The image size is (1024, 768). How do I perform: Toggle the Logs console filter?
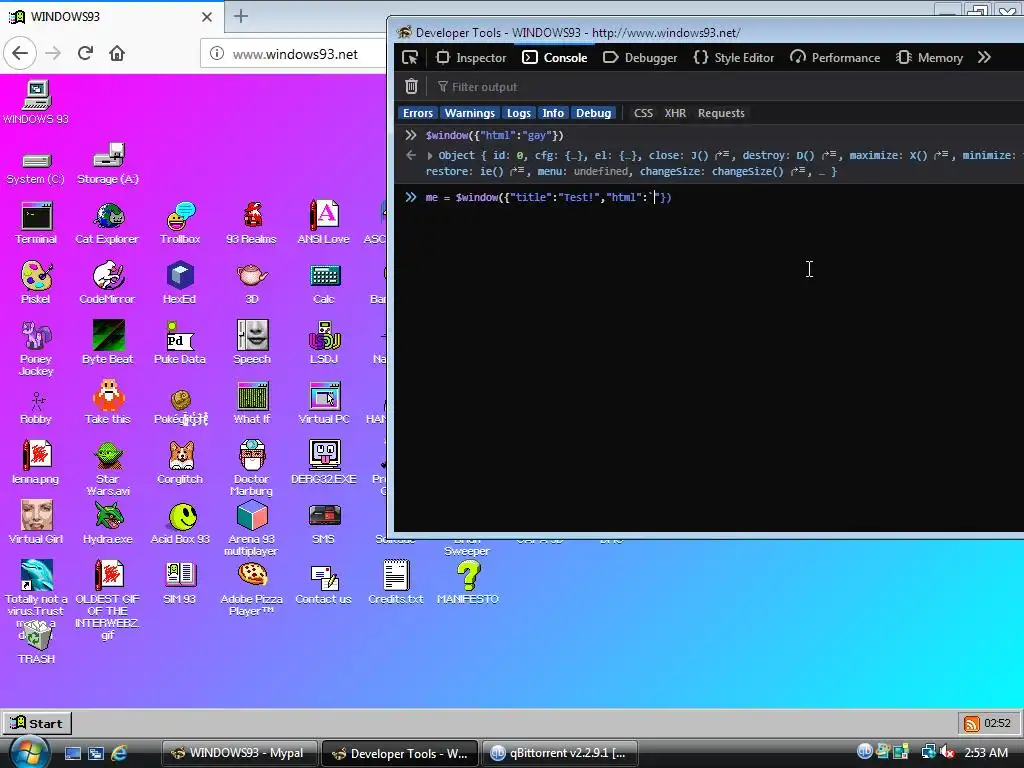click(x=519, y=113)
